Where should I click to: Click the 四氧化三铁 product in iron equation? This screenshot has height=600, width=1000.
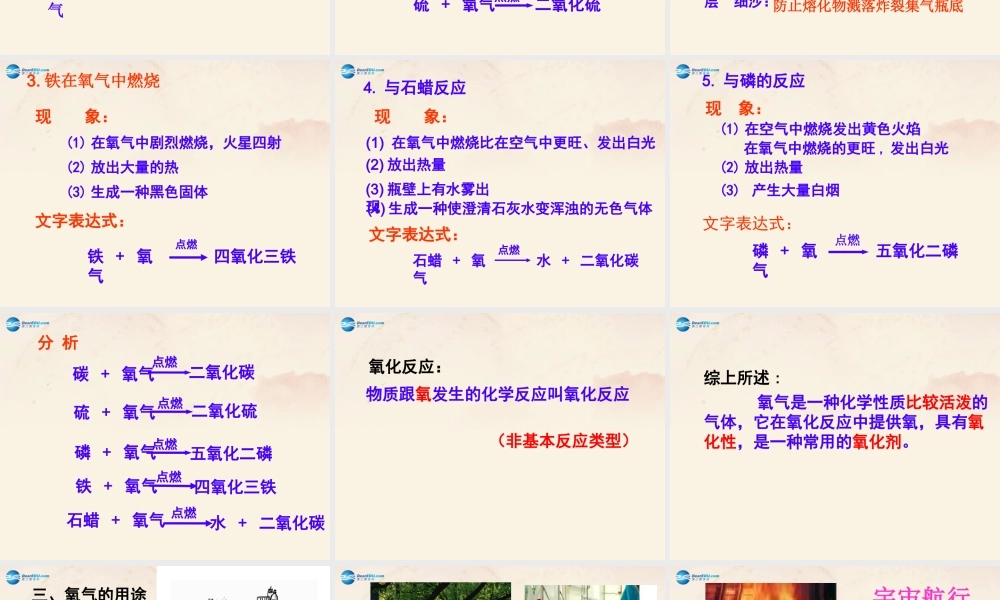255,257
